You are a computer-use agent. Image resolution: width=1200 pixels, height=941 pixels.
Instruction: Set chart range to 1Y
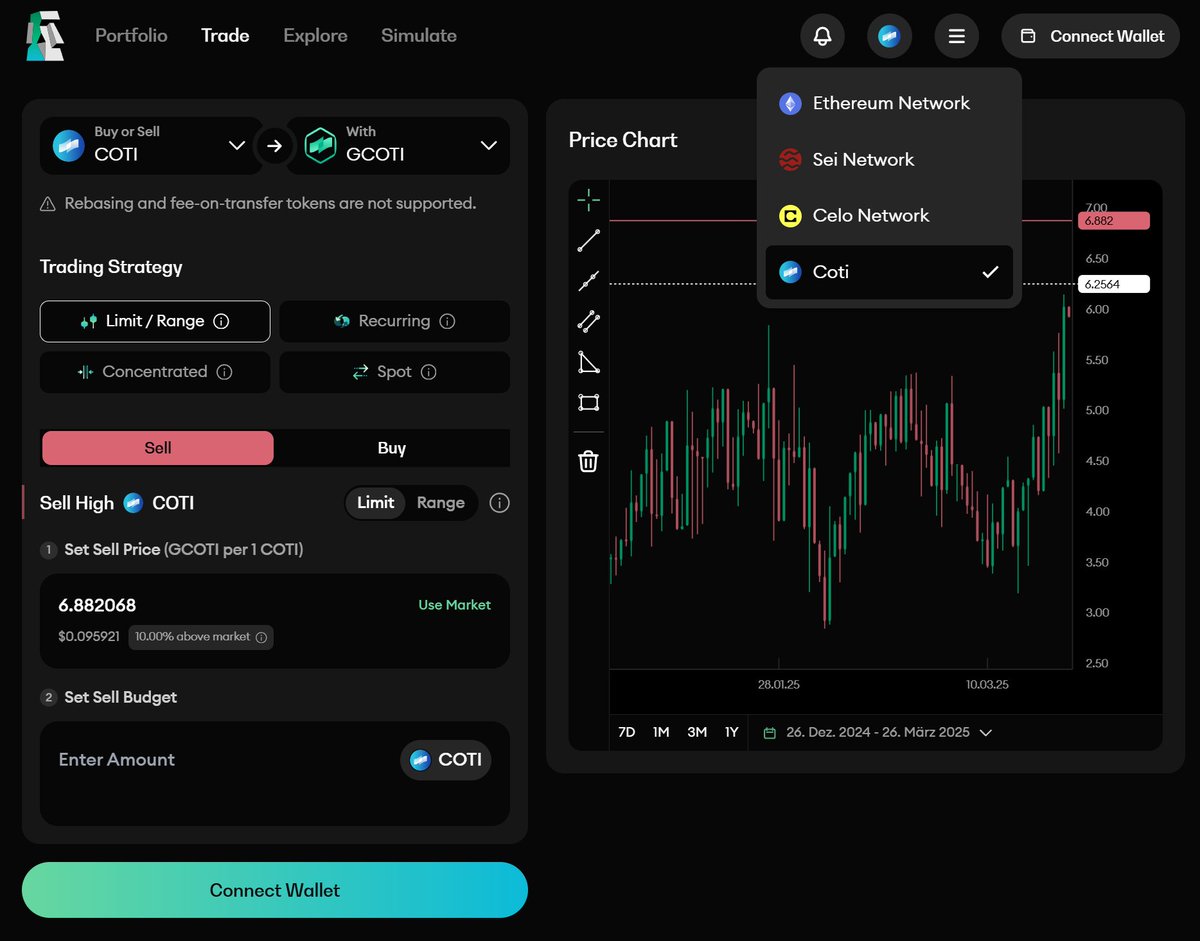coord(732,733)
